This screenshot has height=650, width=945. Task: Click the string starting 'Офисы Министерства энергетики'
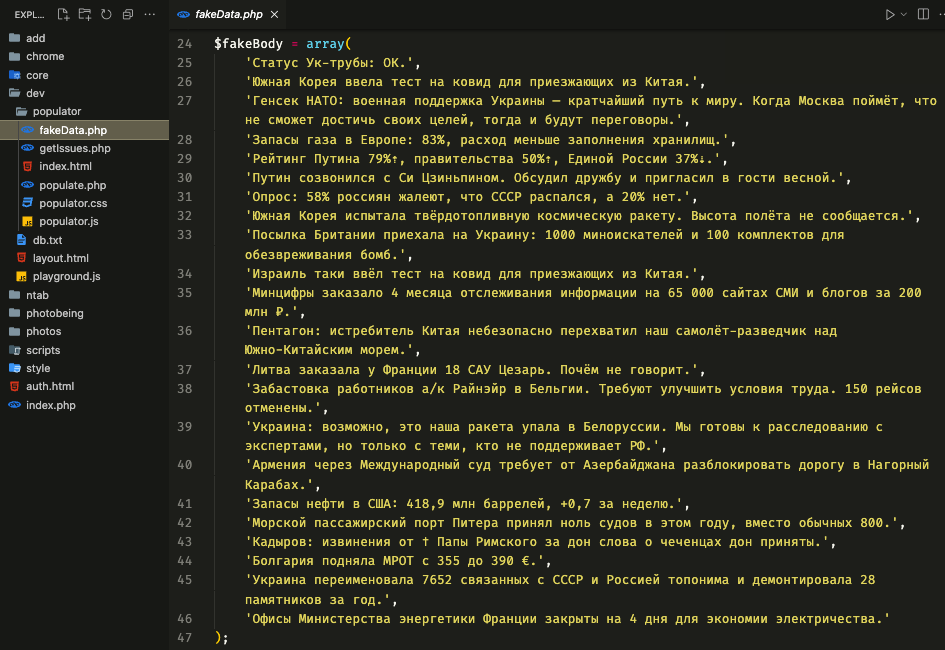tap(567, 619)
